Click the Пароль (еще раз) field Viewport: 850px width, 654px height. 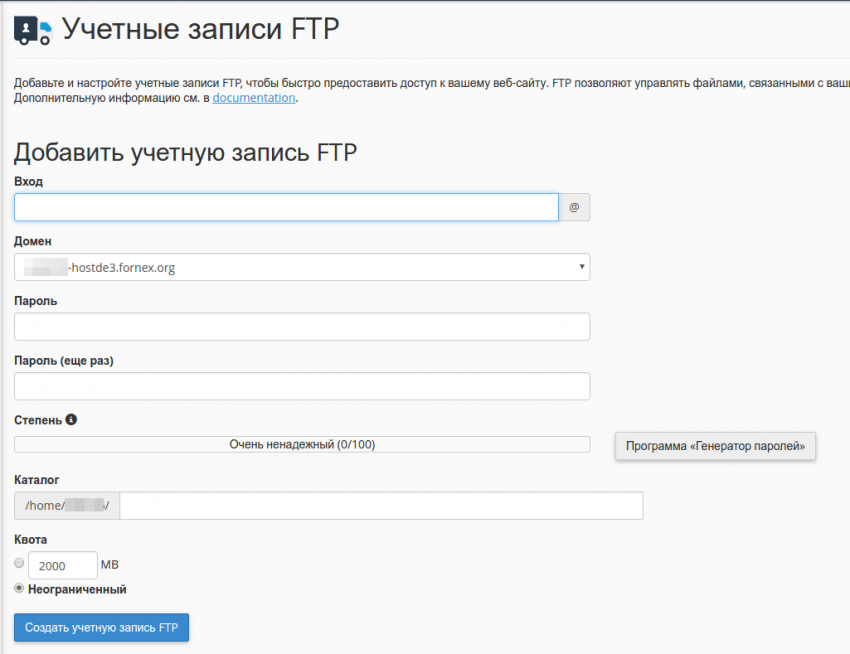coord(300,385)
